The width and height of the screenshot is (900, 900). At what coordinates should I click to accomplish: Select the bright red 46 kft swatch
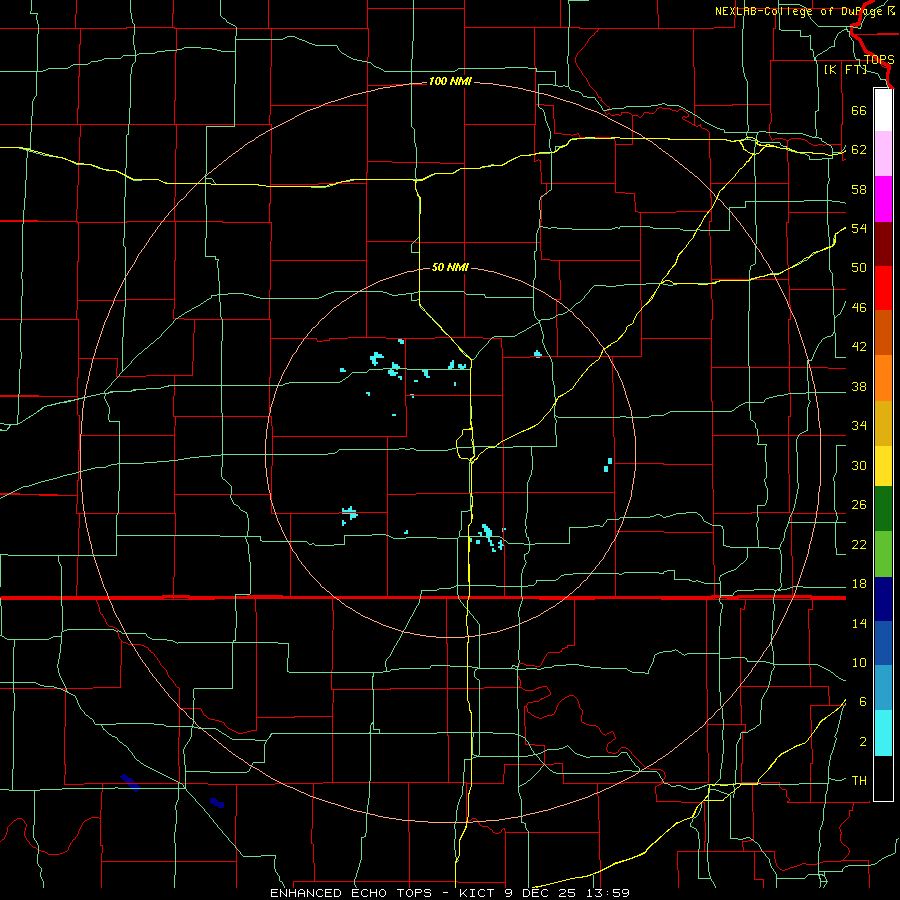tap(883, 288)
